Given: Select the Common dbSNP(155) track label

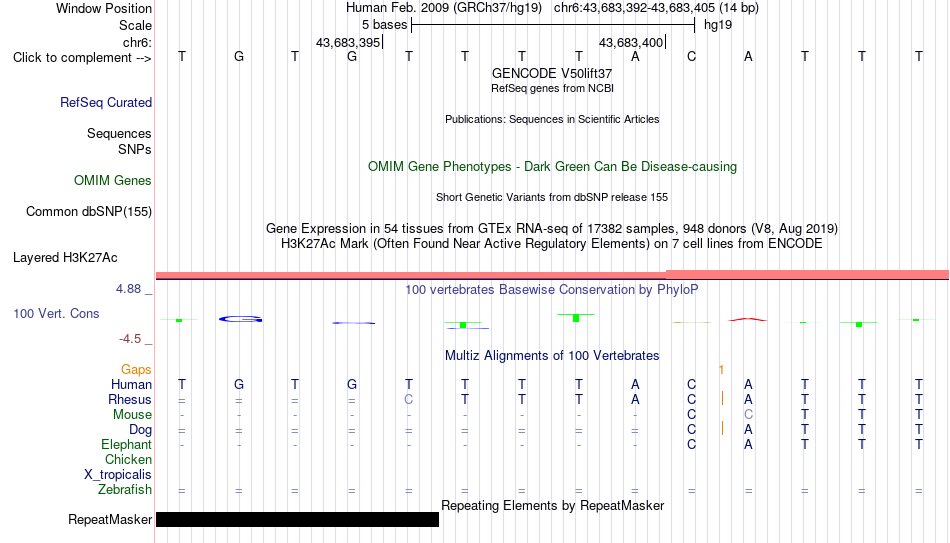Looking at the screenshot, I should coord(89,212).
